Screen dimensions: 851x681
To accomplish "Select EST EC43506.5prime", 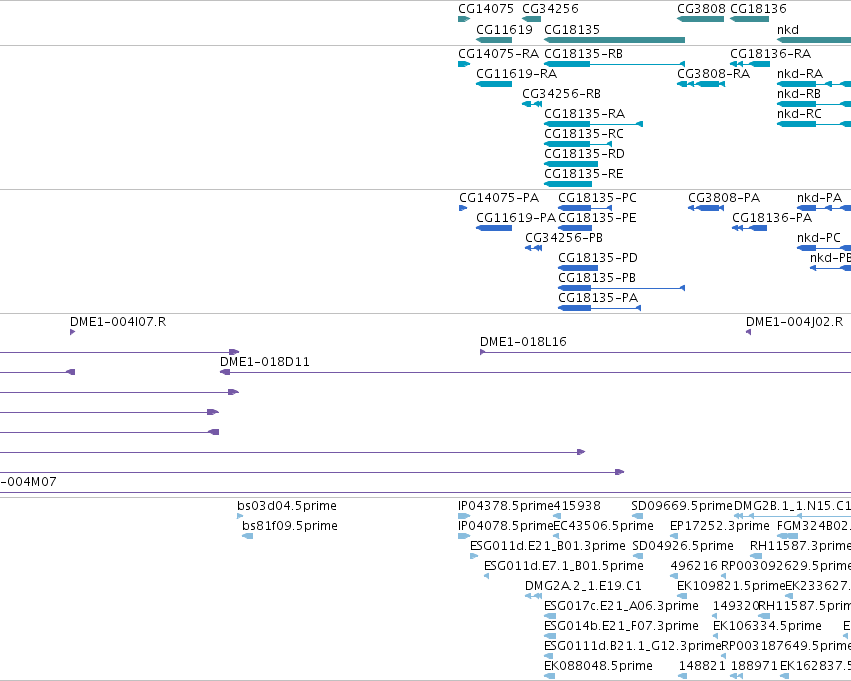I will (x=603, y=526).
